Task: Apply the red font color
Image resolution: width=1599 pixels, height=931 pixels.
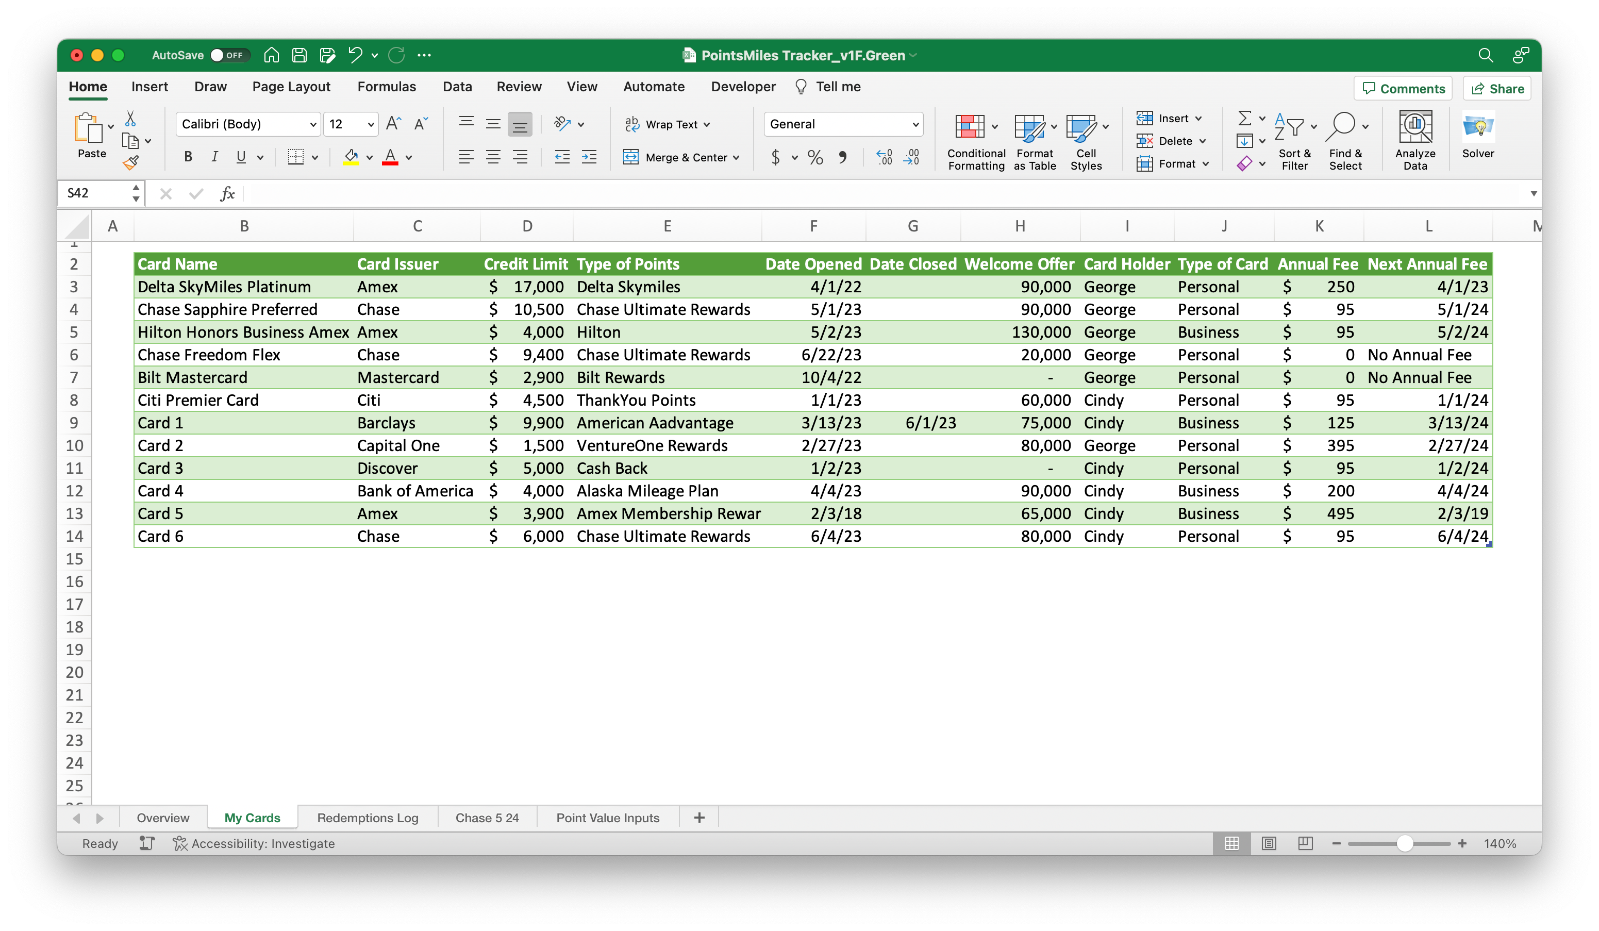Action: pos(390,157)
